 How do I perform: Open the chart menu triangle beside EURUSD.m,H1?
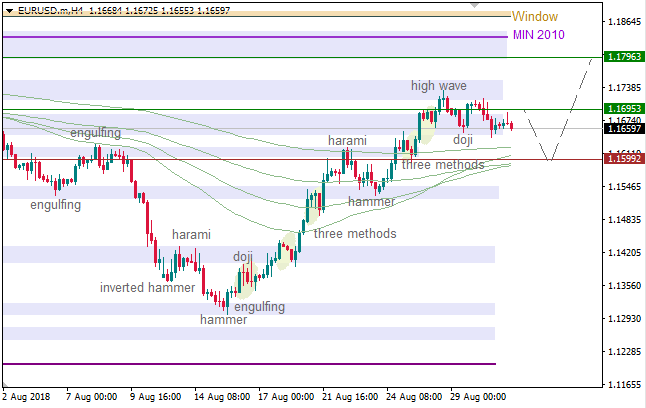pyautogui.click(x=7, y=9)
